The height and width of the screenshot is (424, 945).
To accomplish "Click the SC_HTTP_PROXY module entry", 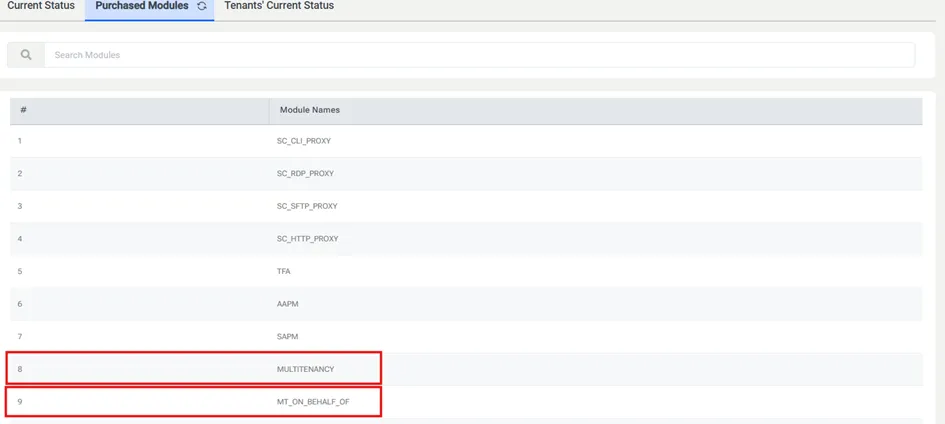I will point(307,238).
